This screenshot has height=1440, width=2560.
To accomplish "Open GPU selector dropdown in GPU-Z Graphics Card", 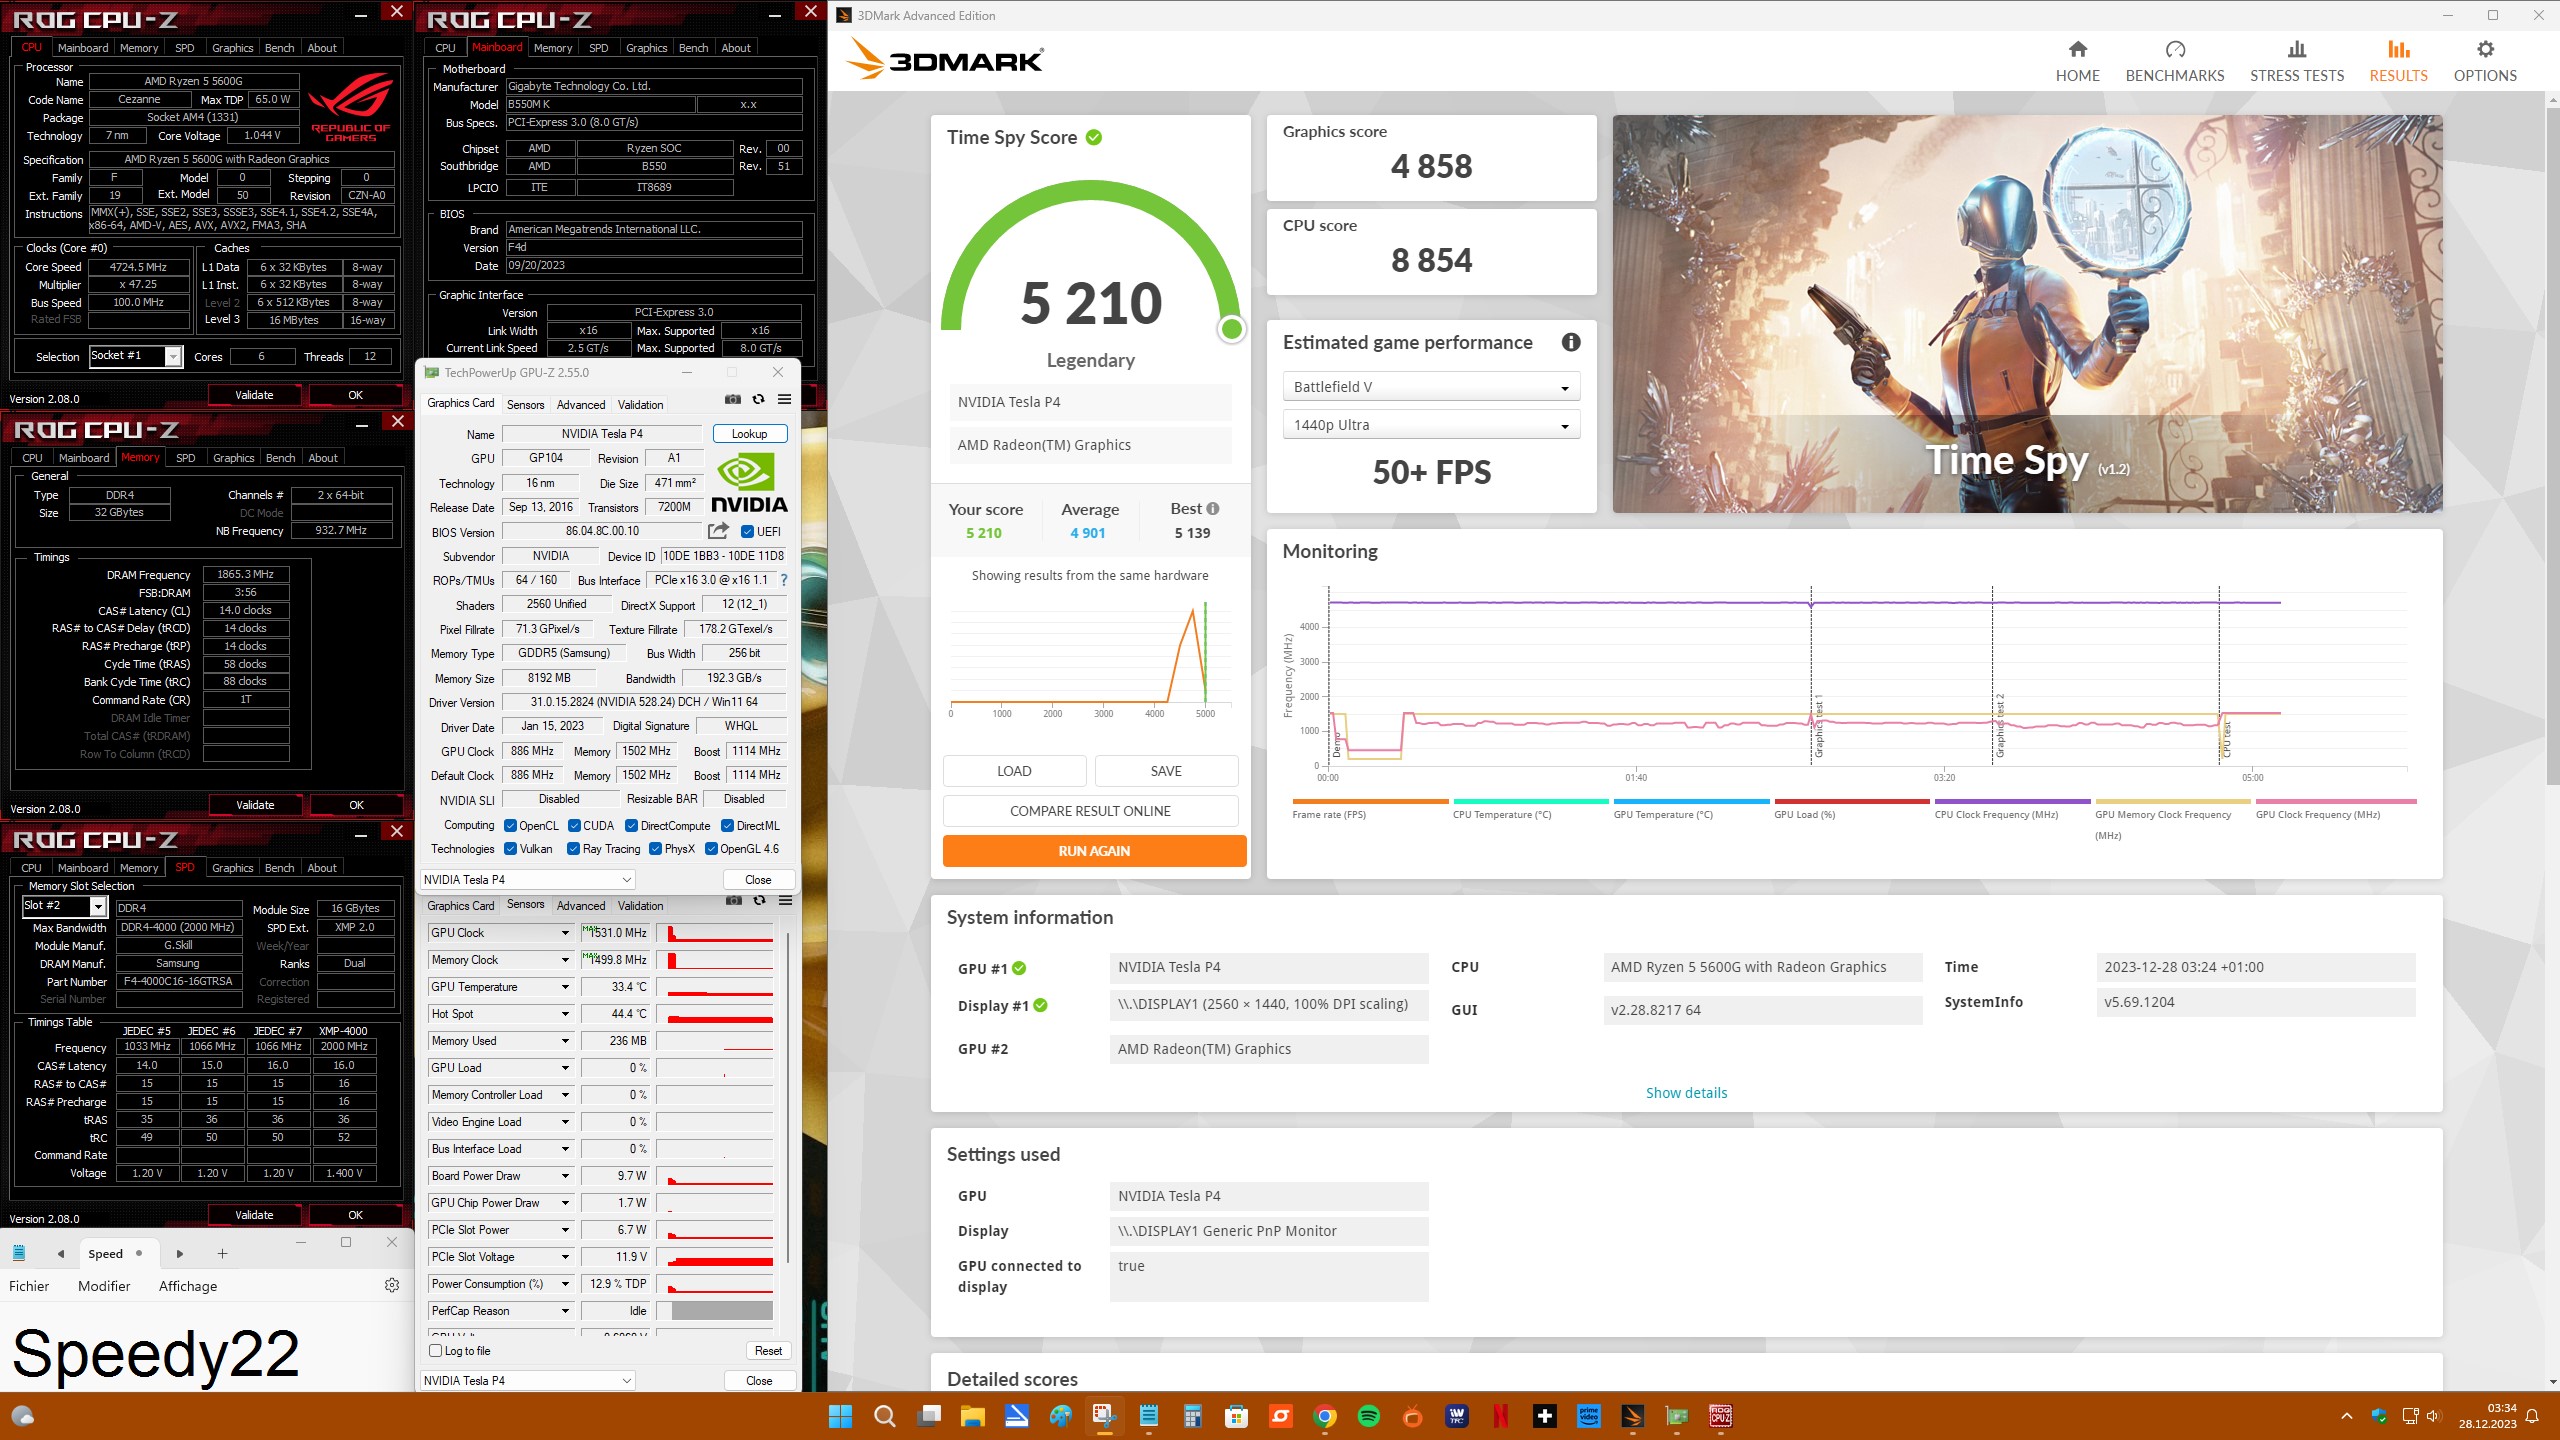I will click(x=527, y=880).
